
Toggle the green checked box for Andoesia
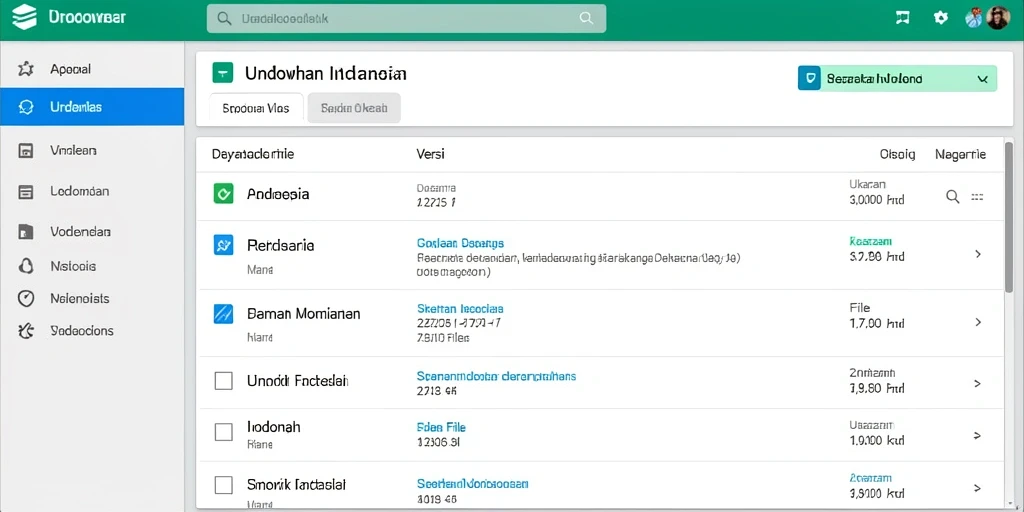[223, 193]
